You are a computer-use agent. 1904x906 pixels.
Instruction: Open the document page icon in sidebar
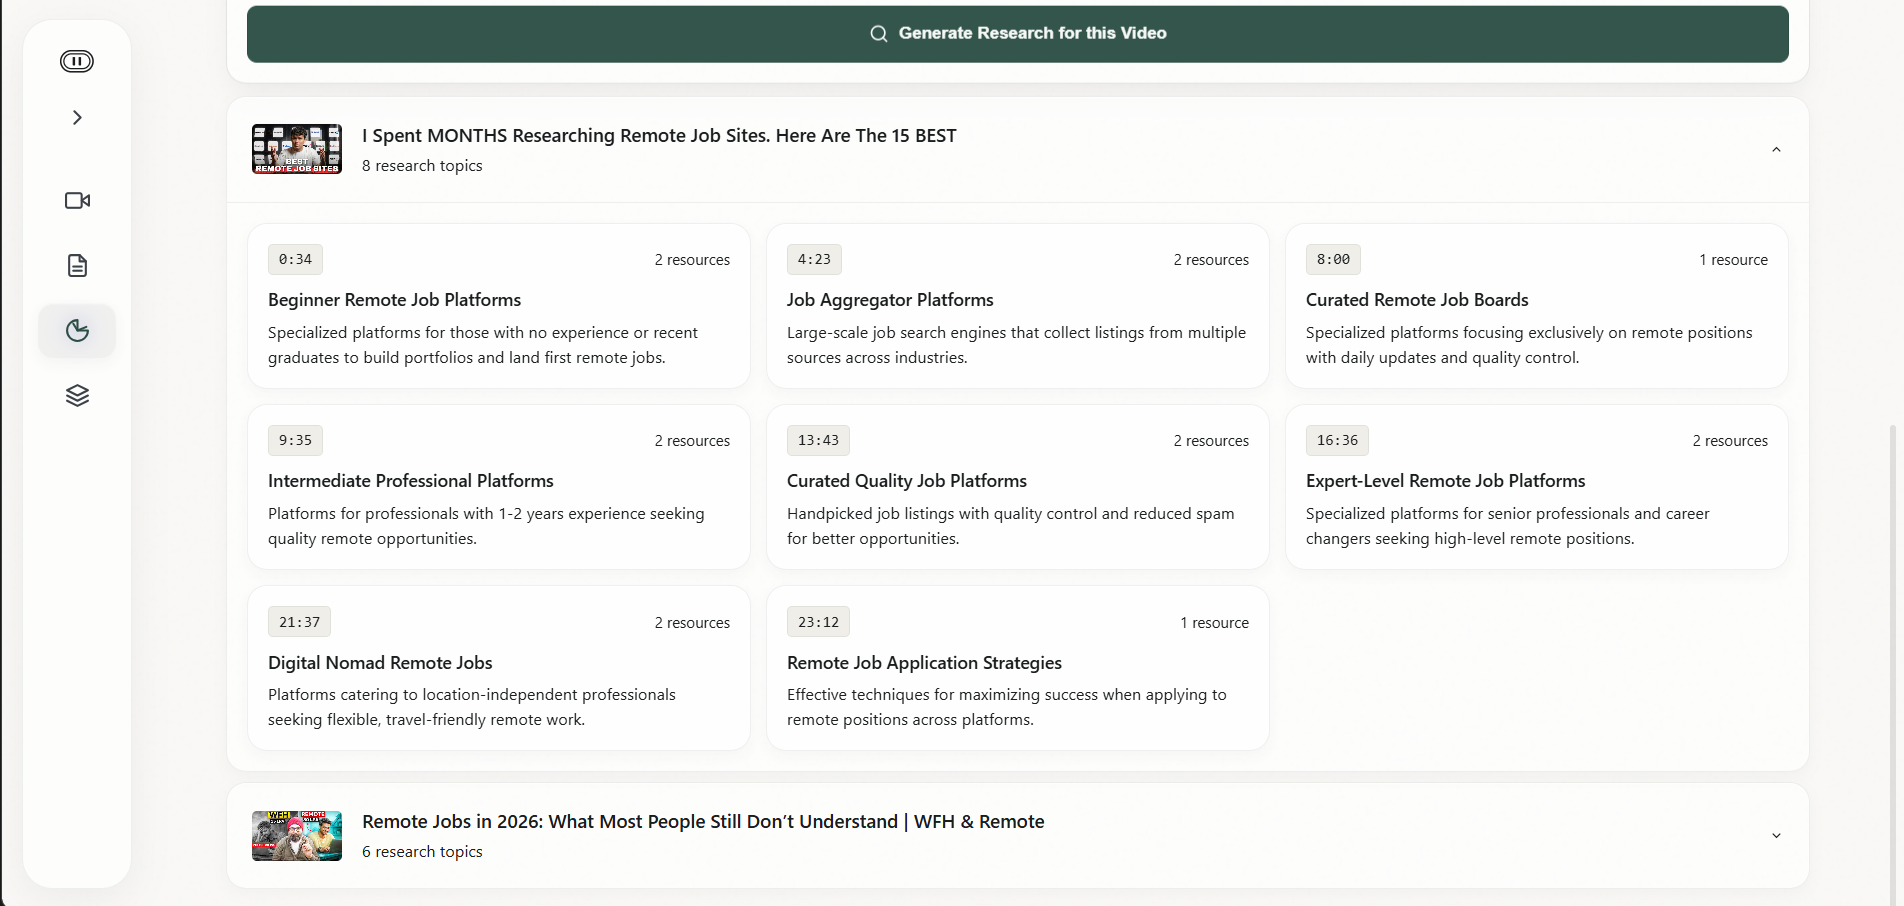(x=77, y=266)
